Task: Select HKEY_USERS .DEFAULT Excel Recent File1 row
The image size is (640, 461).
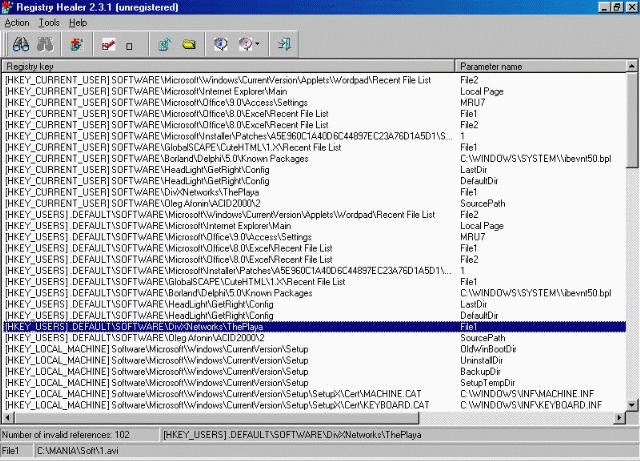Action: (314, 248)
